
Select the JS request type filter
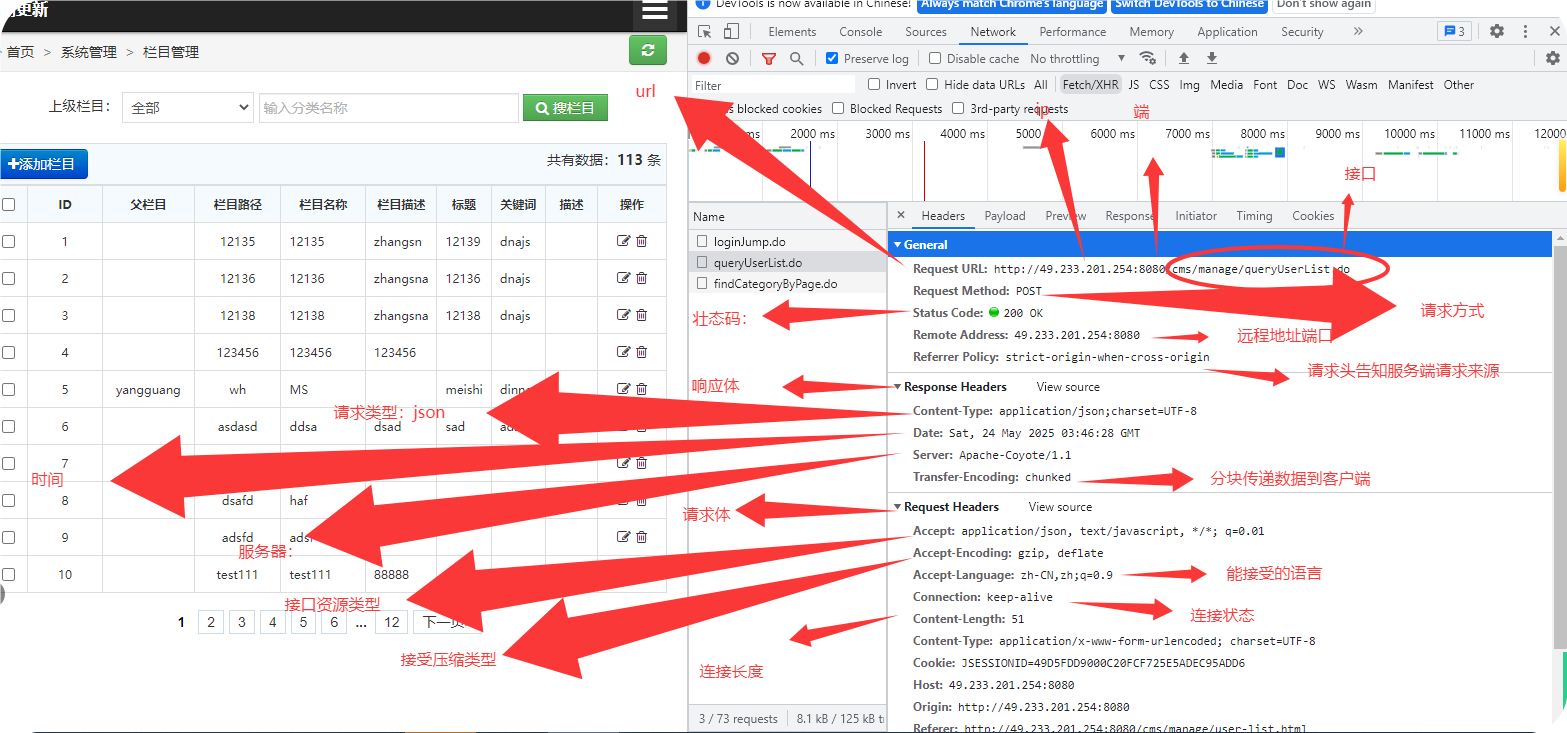click(x=1134, y=85)
